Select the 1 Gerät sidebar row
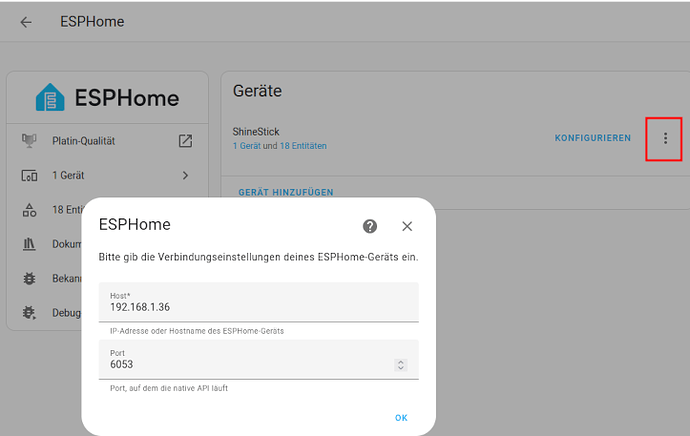Screen dimensions: 690x436 107,176
